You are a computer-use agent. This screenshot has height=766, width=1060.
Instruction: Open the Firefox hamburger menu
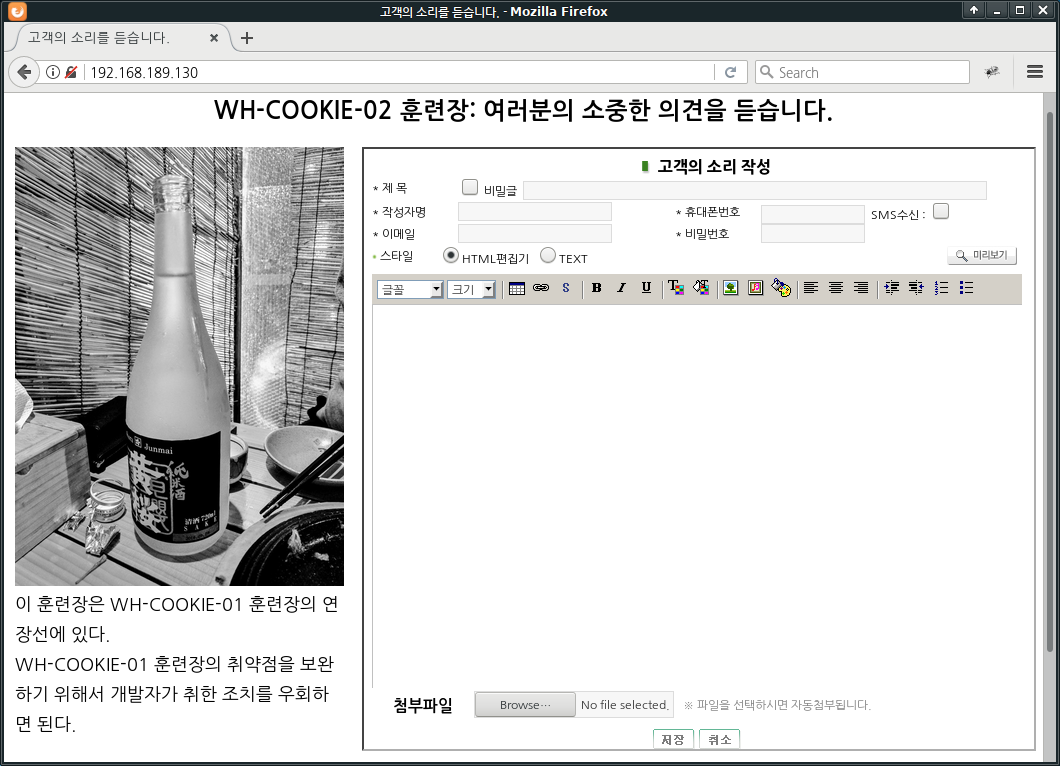[1034, 72]
